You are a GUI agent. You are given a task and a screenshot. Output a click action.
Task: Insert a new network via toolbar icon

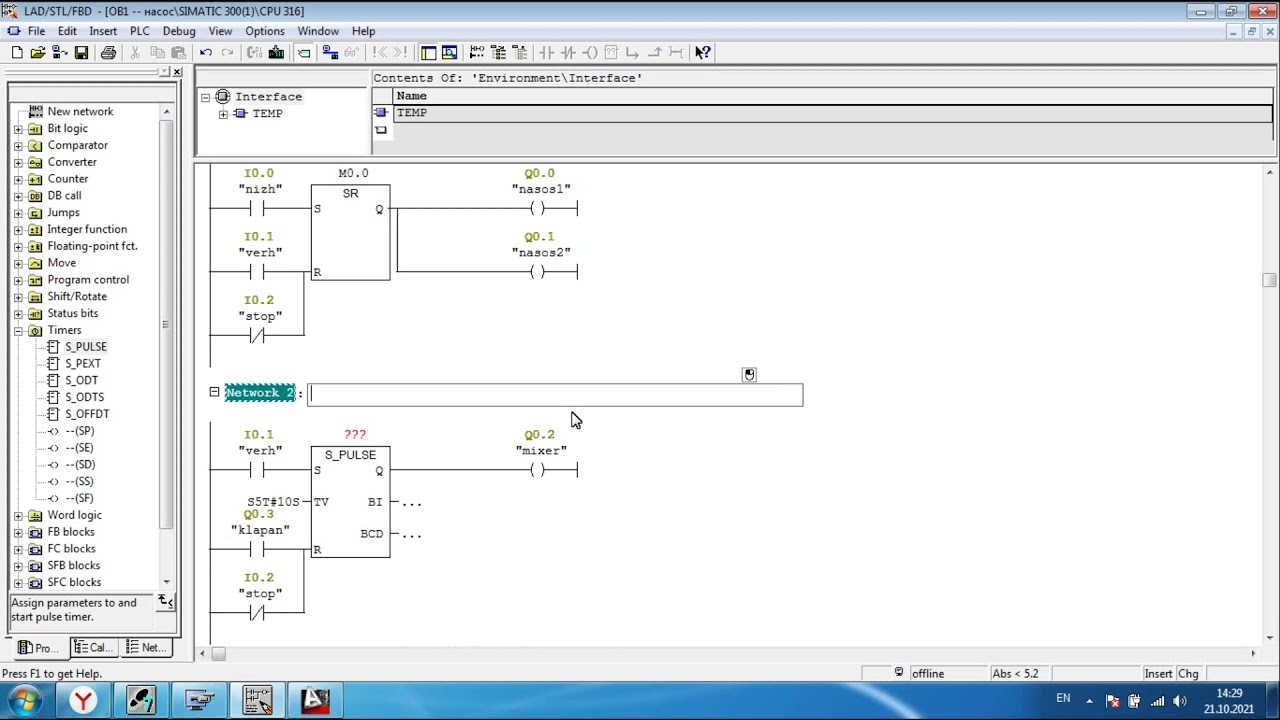pyautogui.click(x=477, y=53)
